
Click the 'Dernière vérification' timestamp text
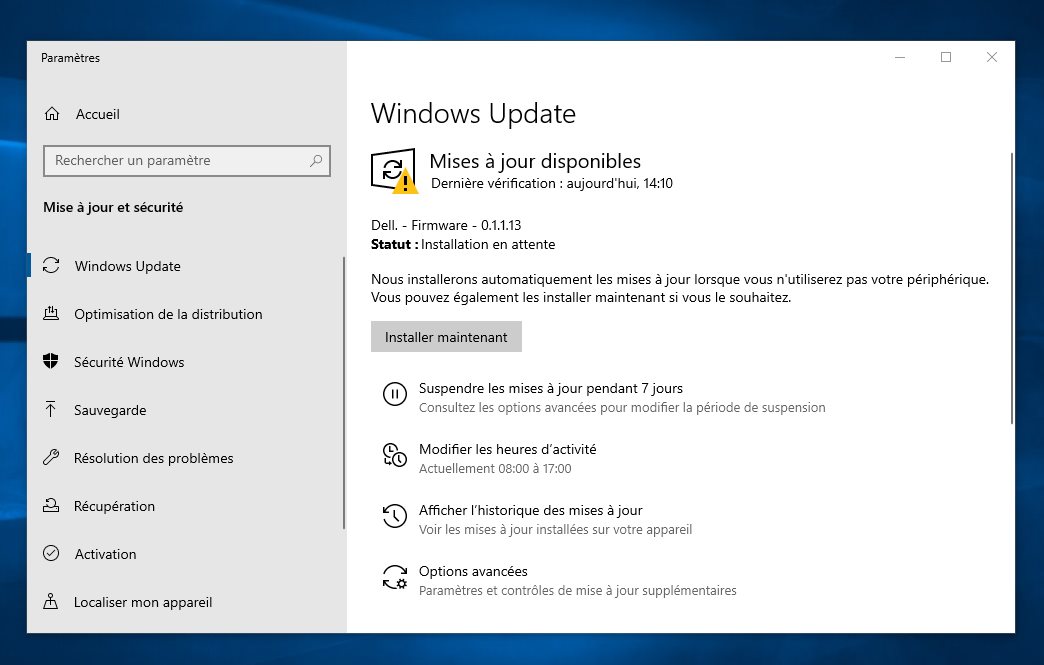pyautogui.click(x=552, y=183)
